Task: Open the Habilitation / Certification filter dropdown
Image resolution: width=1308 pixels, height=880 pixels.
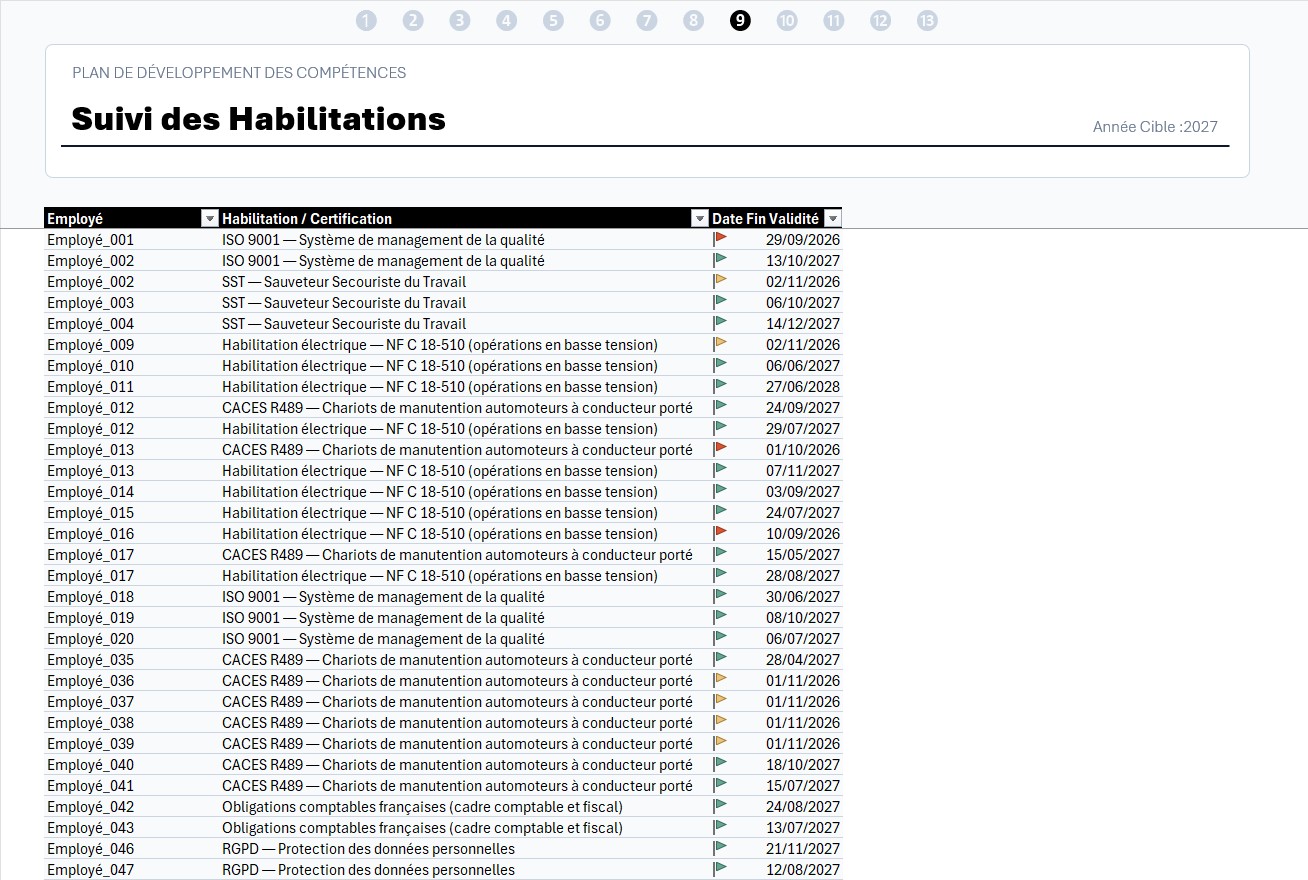Action: [699, 219]
